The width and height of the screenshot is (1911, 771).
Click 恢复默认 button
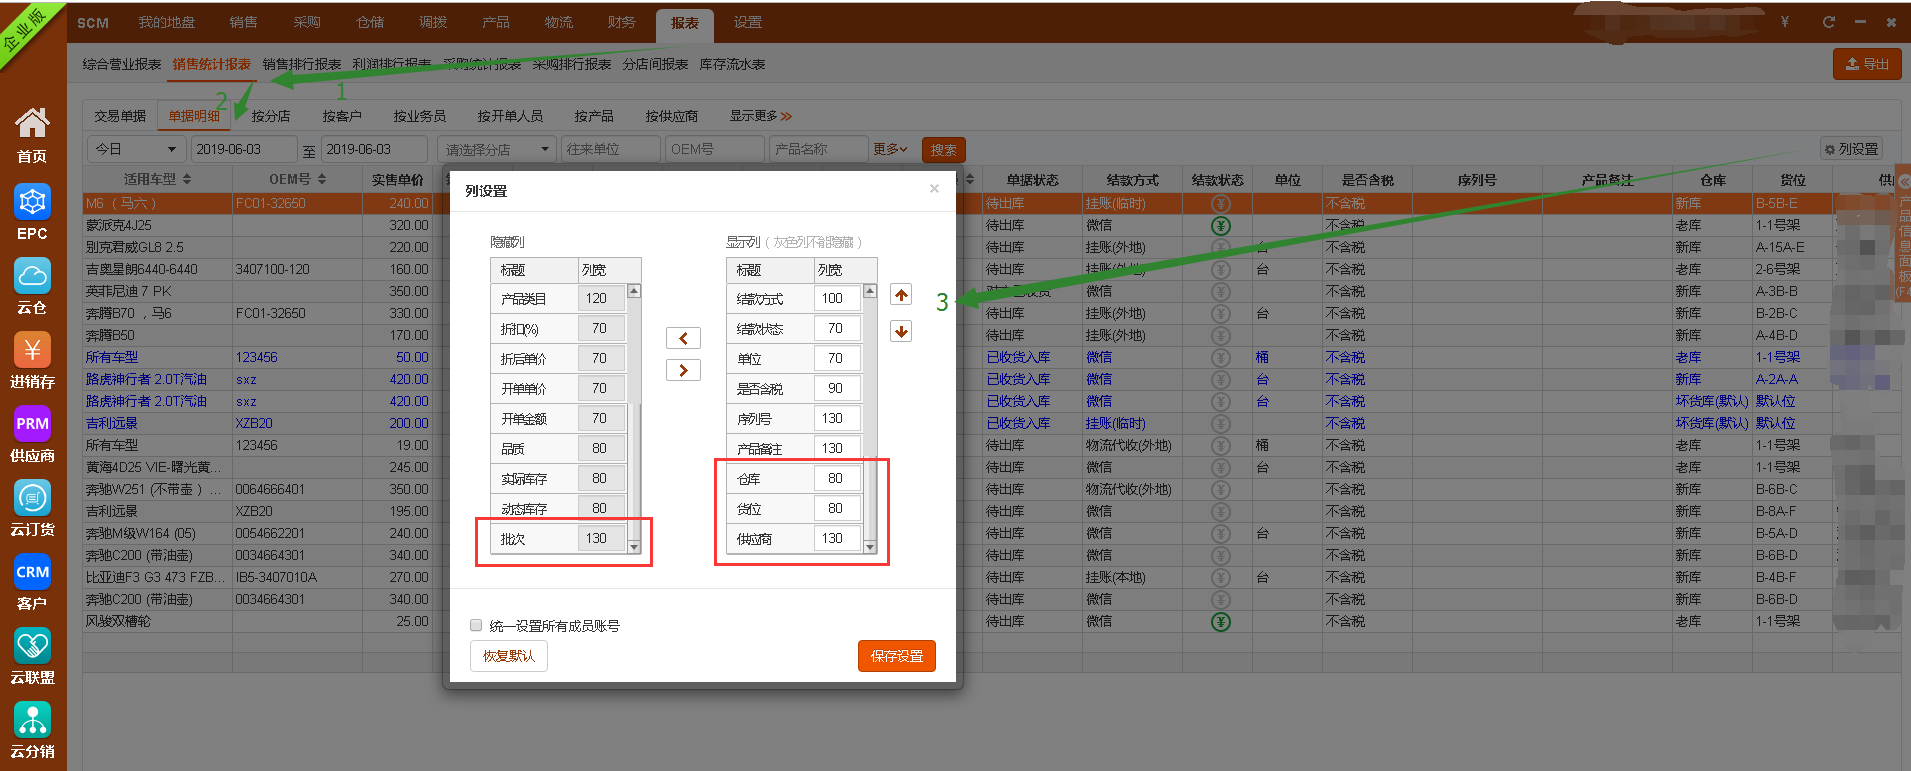[509, 656]
